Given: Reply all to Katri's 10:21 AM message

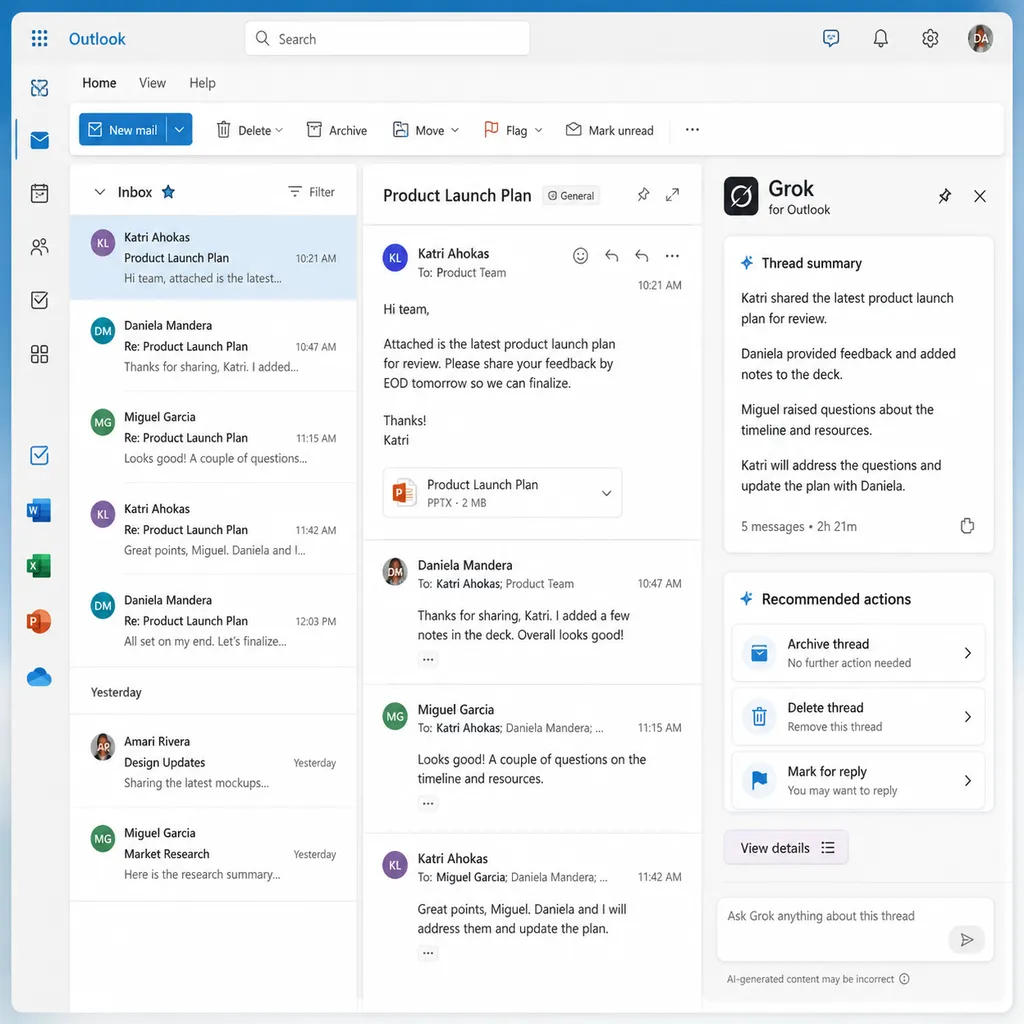Looking at the screenshot, I should pos(641,256).
